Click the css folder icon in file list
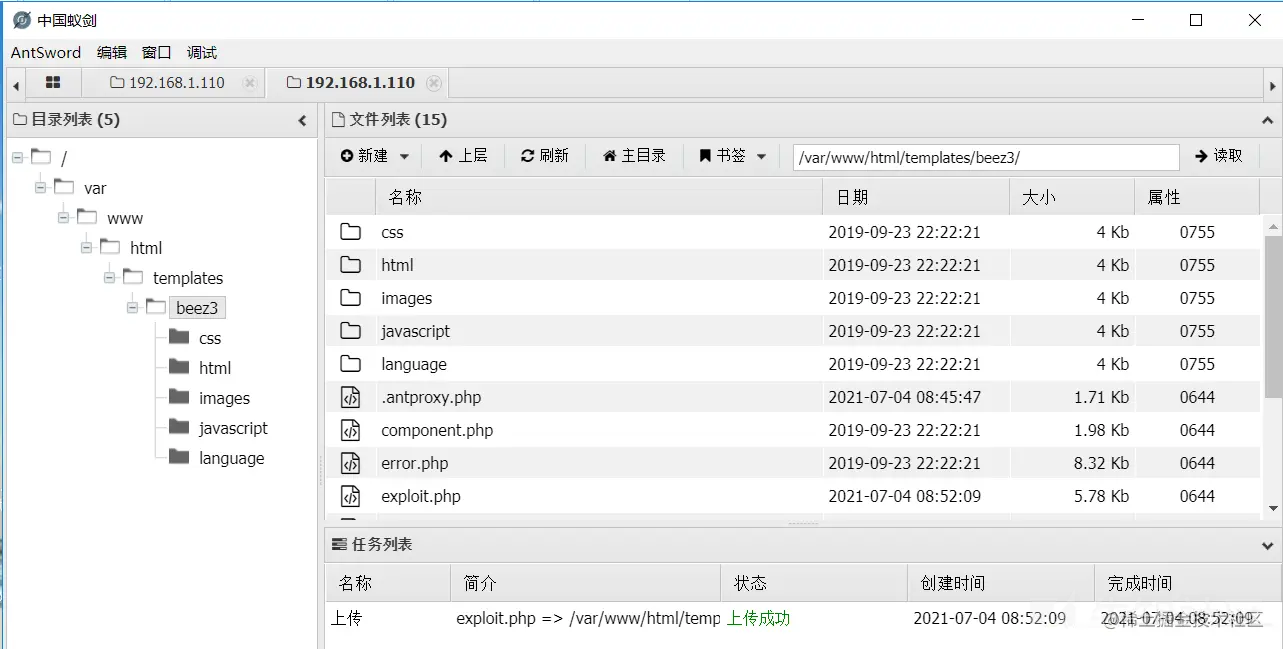Screen dimensions: 1283x649 point(350,232)
